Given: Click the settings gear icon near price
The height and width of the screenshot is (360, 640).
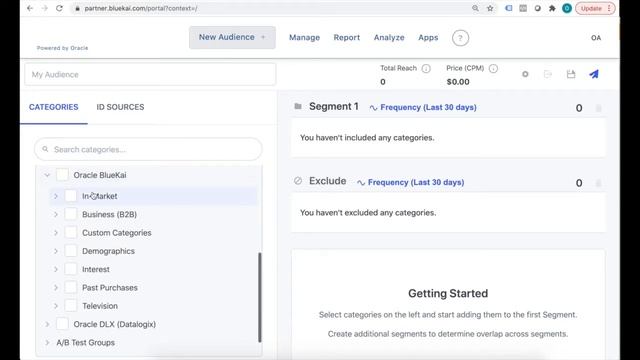Looking at the screenshot, I should click(x=525, y=74).
